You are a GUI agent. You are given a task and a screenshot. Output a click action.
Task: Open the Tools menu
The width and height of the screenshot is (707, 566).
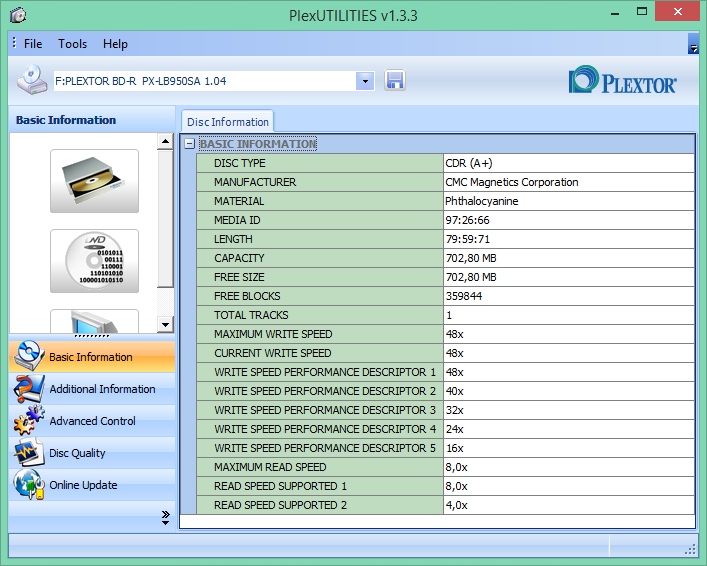(72, 44)
